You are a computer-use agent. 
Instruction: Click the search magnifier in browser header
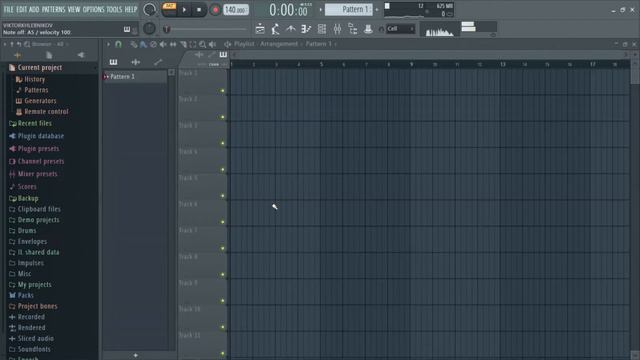click(27, 44)
